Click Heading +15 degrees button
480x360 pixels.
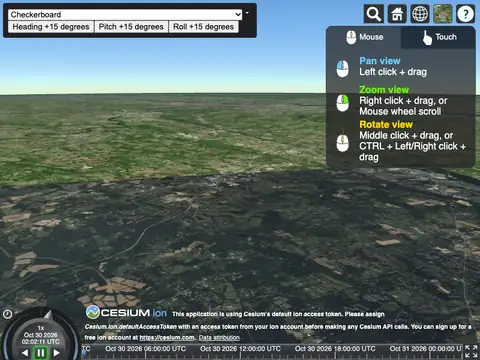[x=51, y=27]
